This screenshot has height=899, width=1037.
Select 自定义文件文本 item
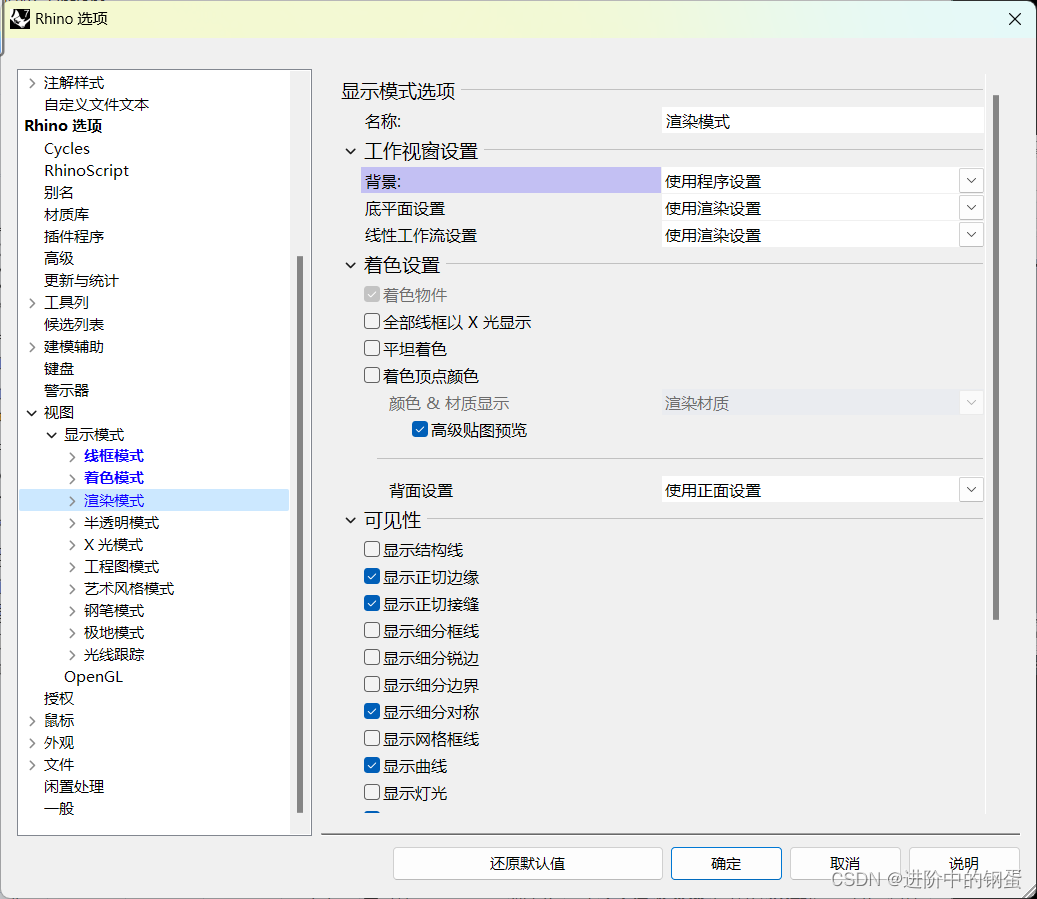pos(96,105)
